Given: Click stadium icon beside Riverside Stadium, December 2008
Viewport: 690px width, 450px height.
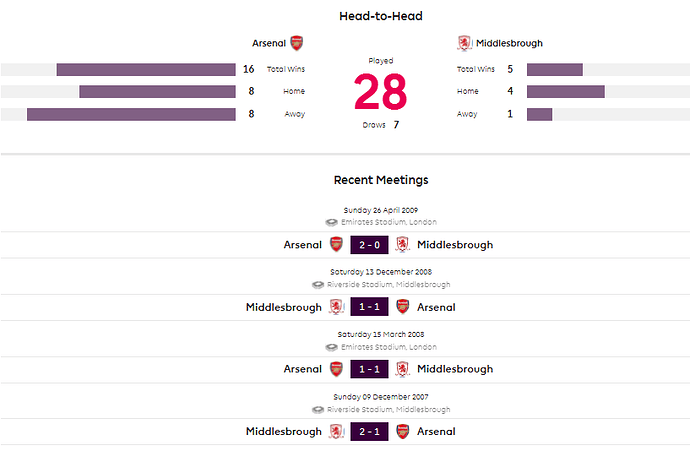Looking at the screenshot, I should pyautogui.click(x=318, y=285).
